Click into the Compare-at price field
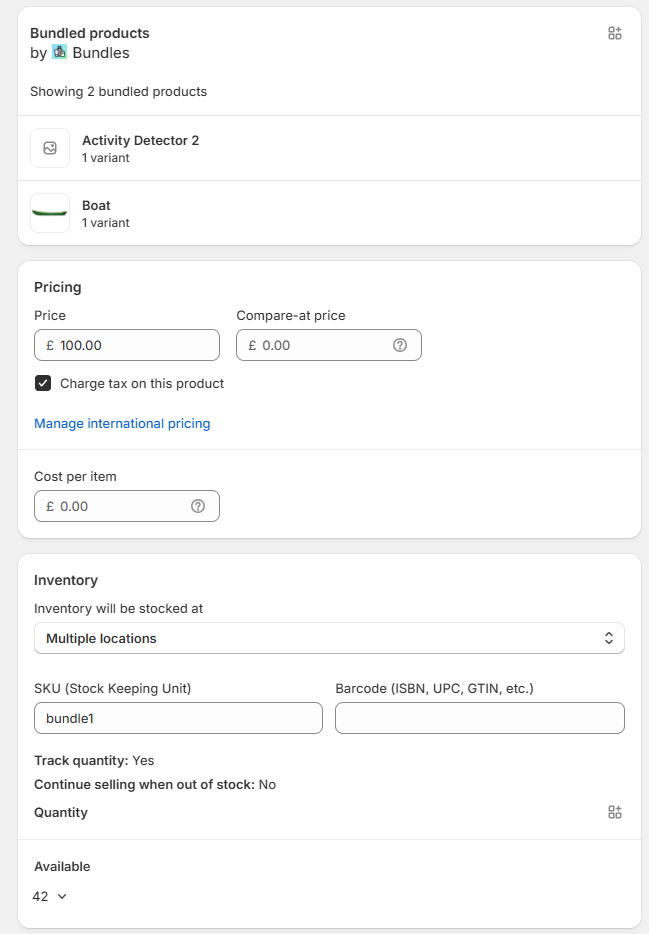Screen dimensions: 649x934 (329, 345)
